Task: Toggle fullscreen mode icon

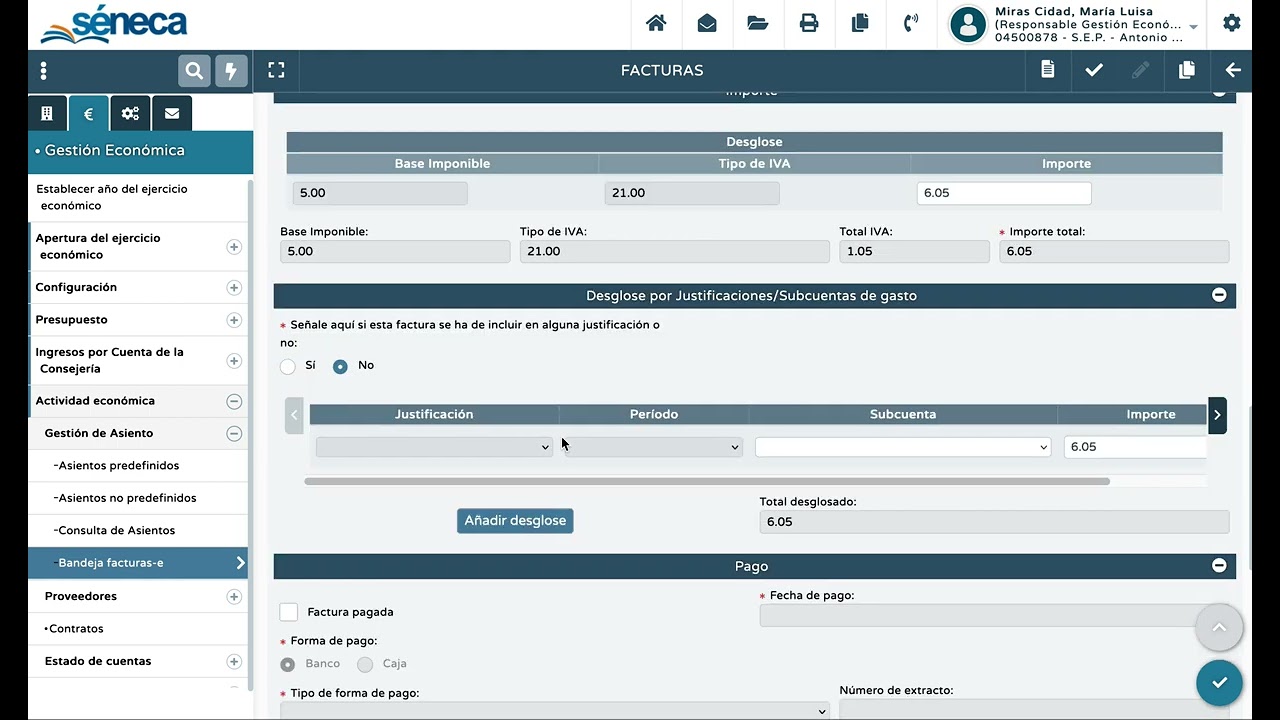Action: [x=276, y=70]
